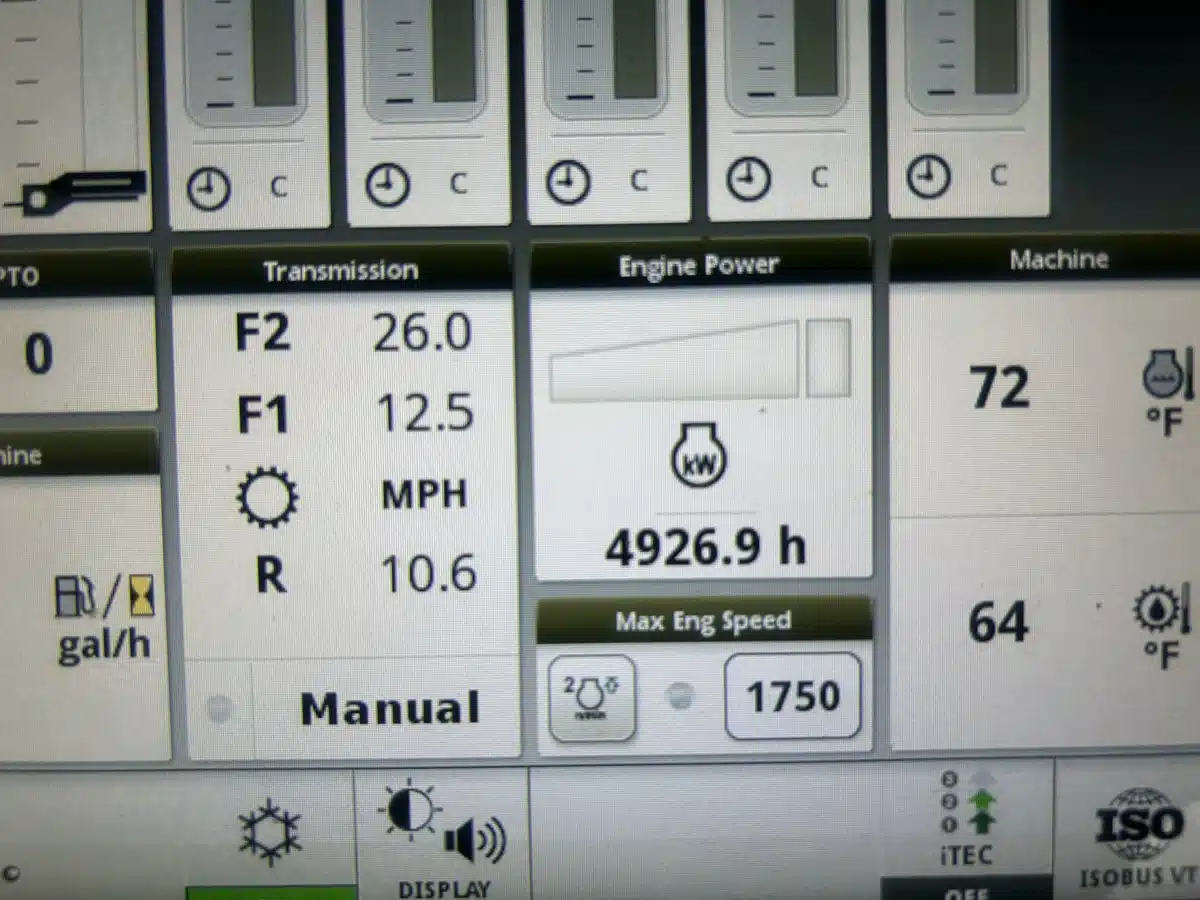The height and width of the screenshot is (900, 1200).
Task: Click the fuel pump gal/h icon
Action: [x=104, y=597]
